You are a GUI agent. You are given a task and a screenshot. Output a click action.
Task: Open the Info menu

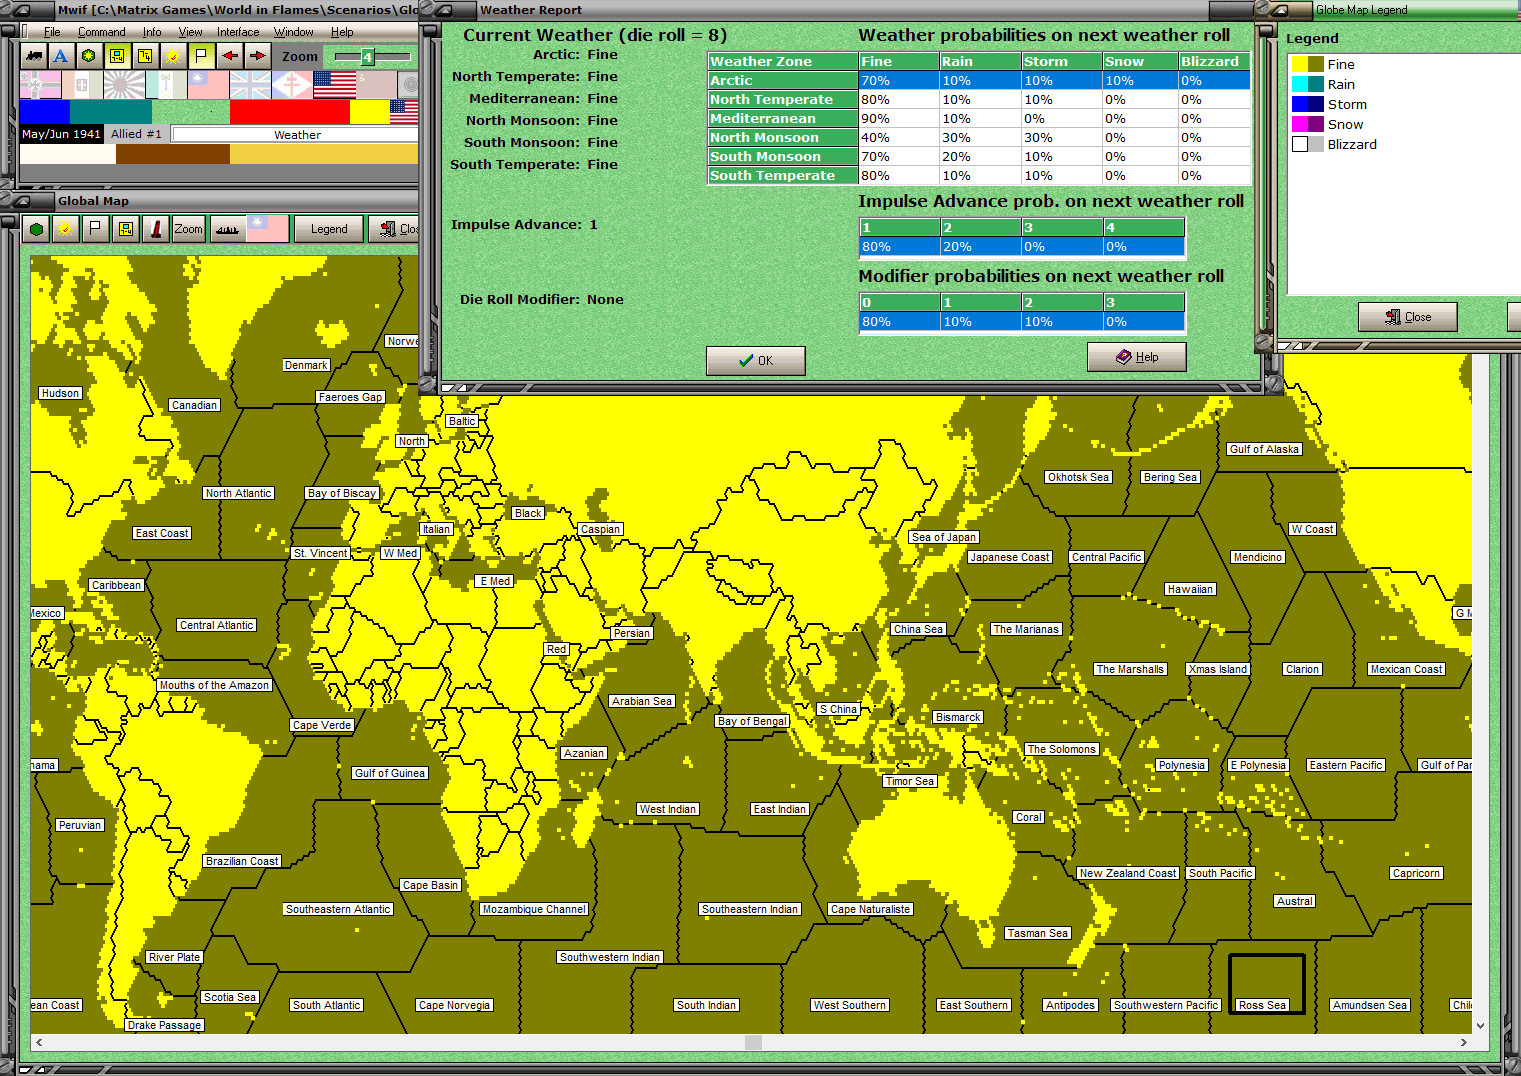pos(152,32)
